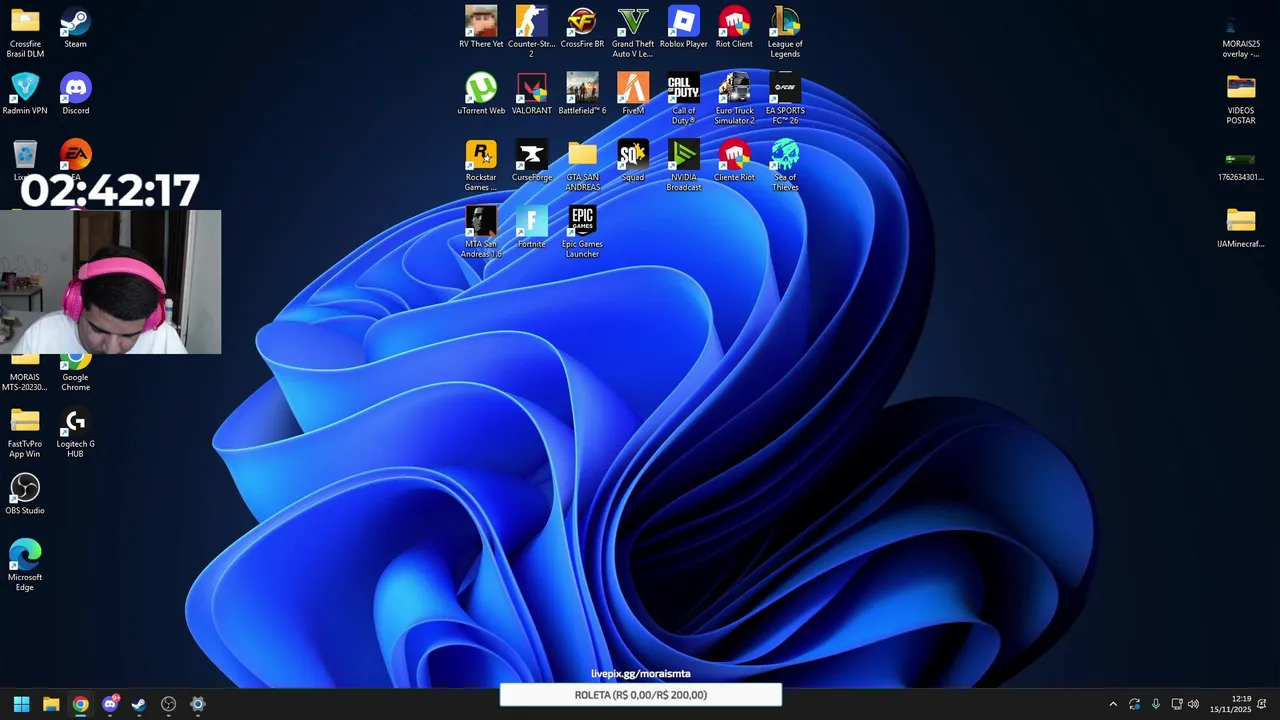Screen dimensions: 1280x720
Task: Open the clock showing 12:19 15/11/2025
Action: tap(1230, 704)
